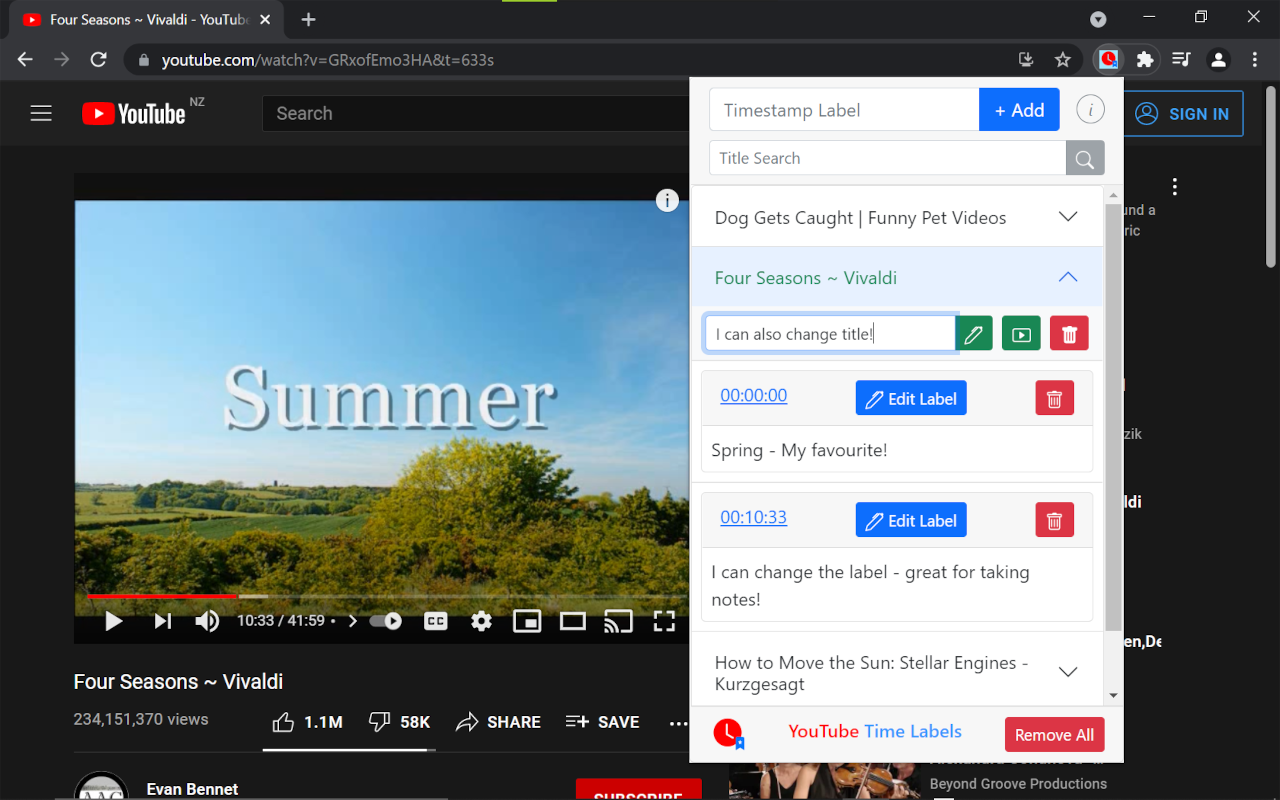Open the YouTube hamburger guide menu
1280x800 pixels.
tap(41, 114)
